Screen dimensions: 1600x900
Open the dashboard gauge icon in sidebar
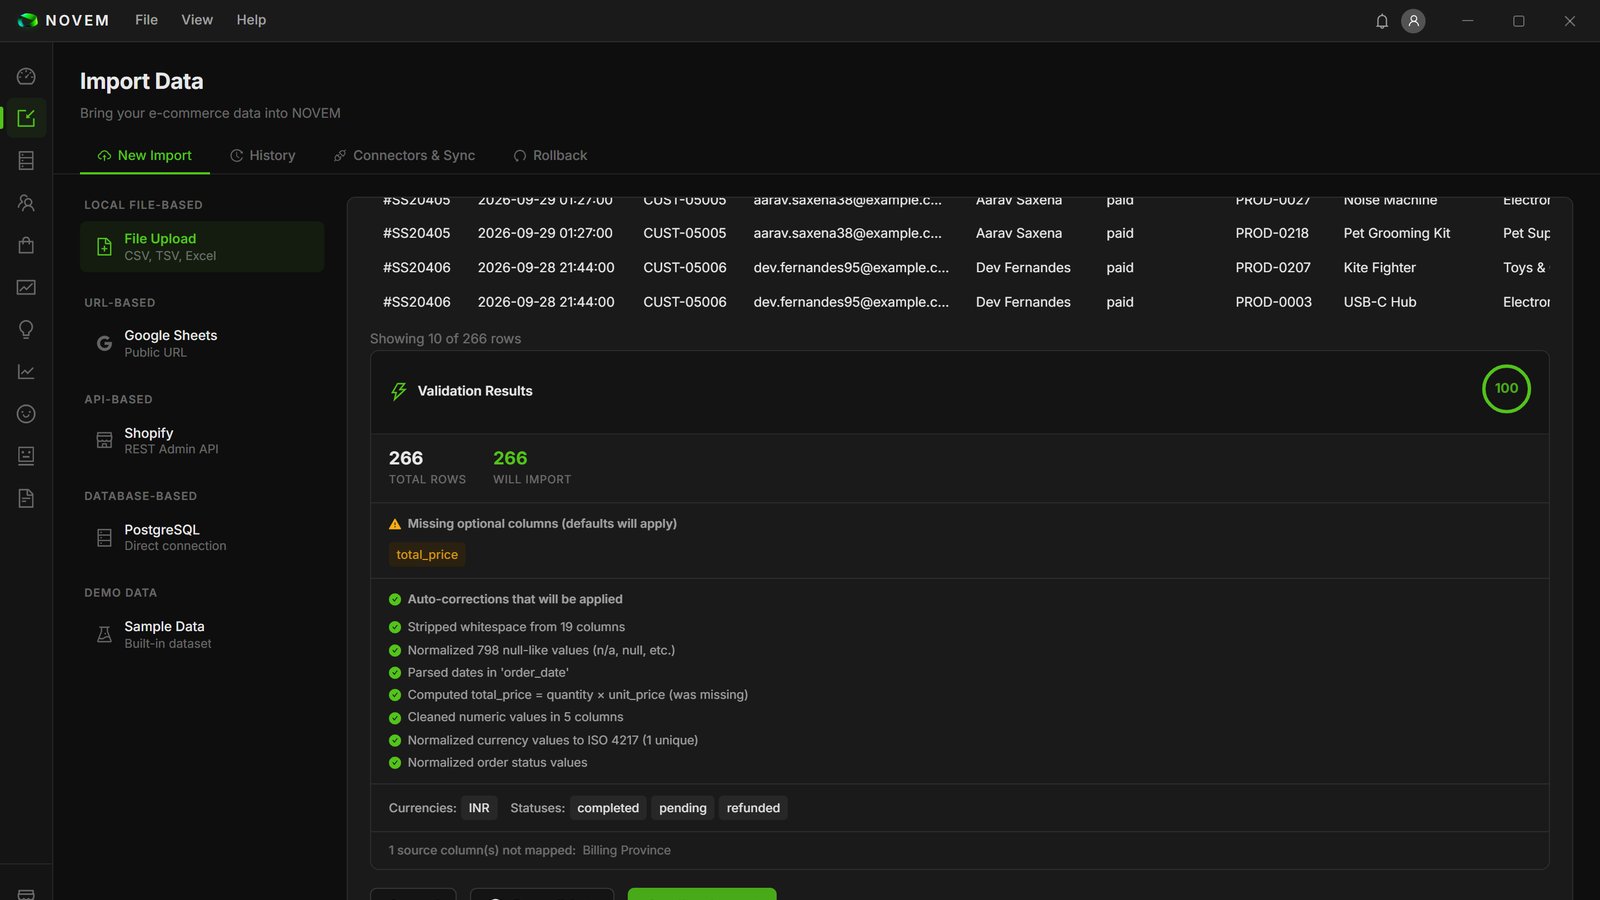pyautogui.click(x=26, y=77)
